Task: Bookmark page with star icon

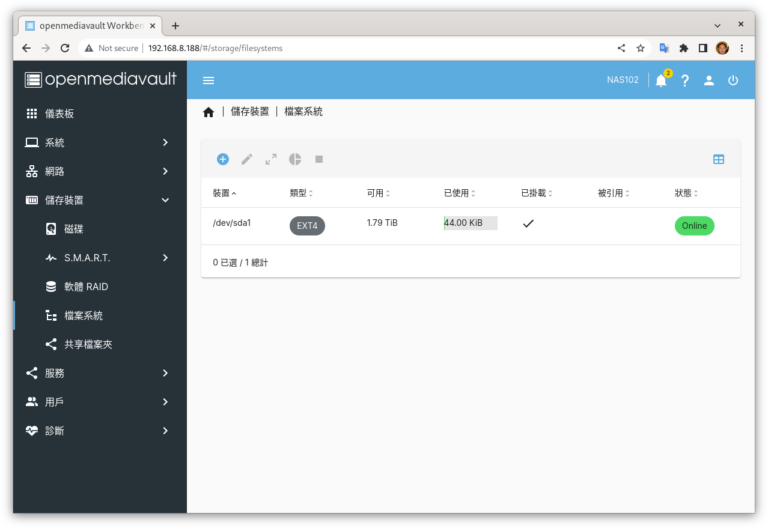Action: tap(640, 48)
